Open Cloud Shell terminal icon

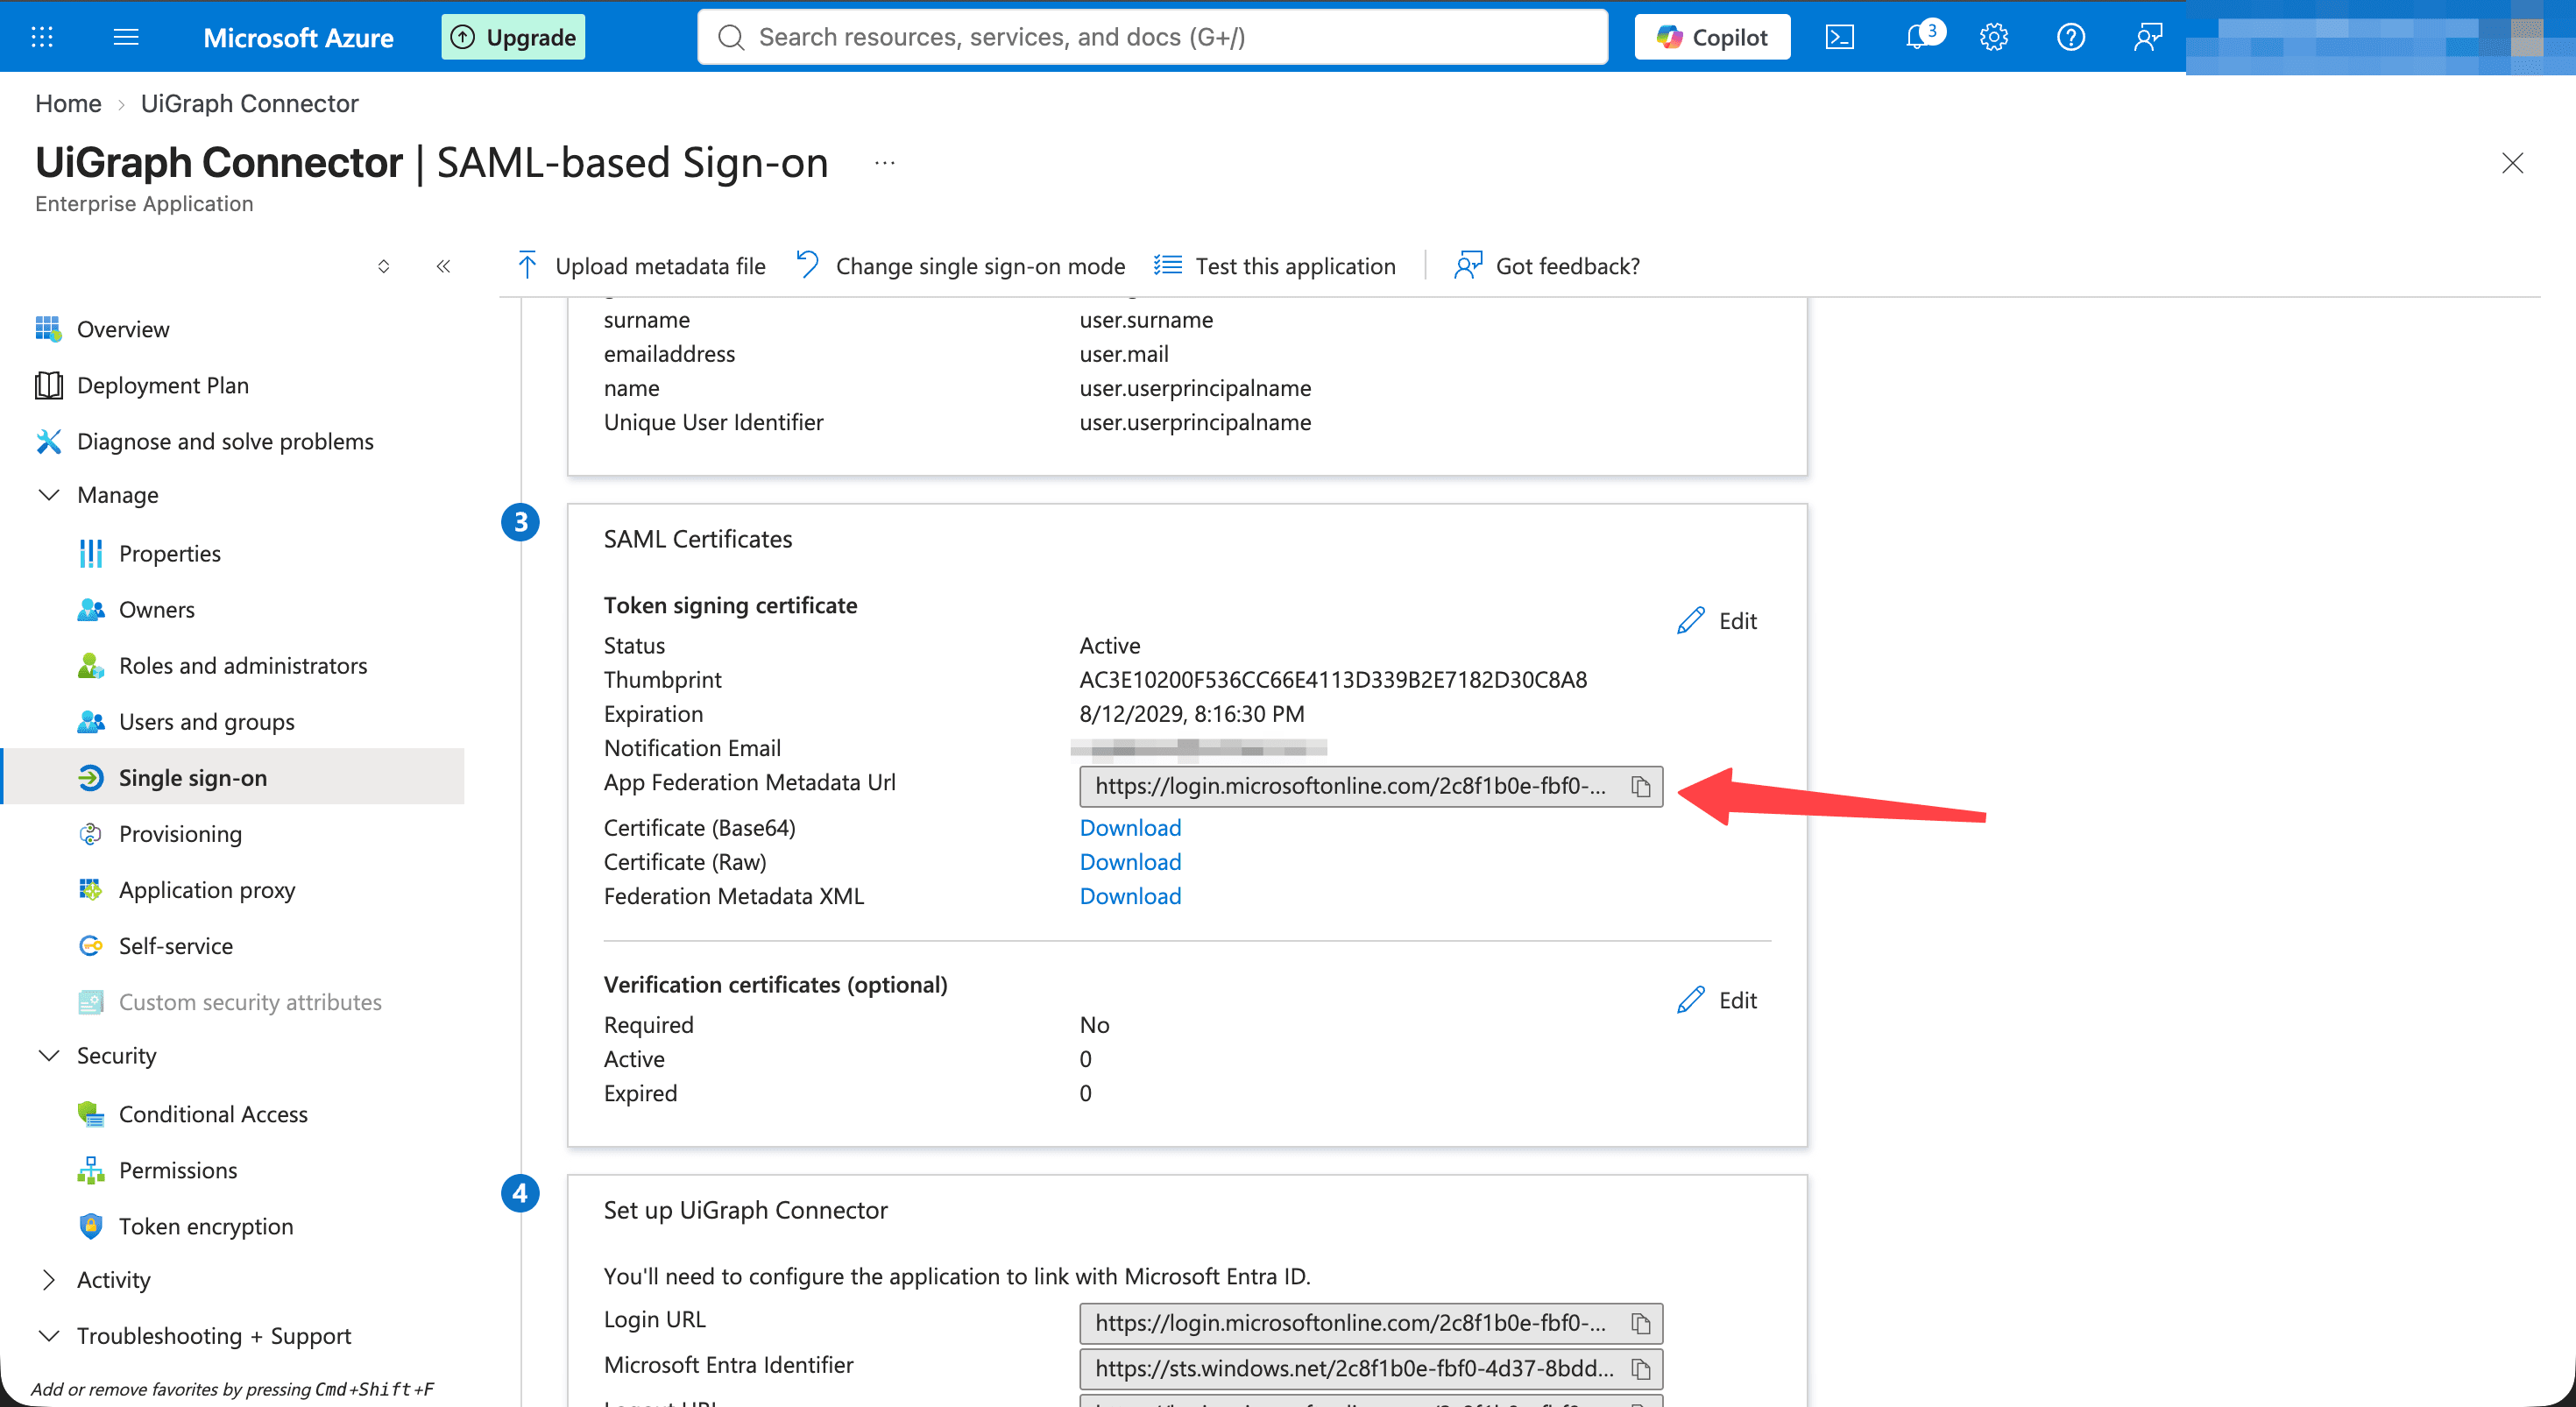pyautogui.click(x=1839, y=37)
